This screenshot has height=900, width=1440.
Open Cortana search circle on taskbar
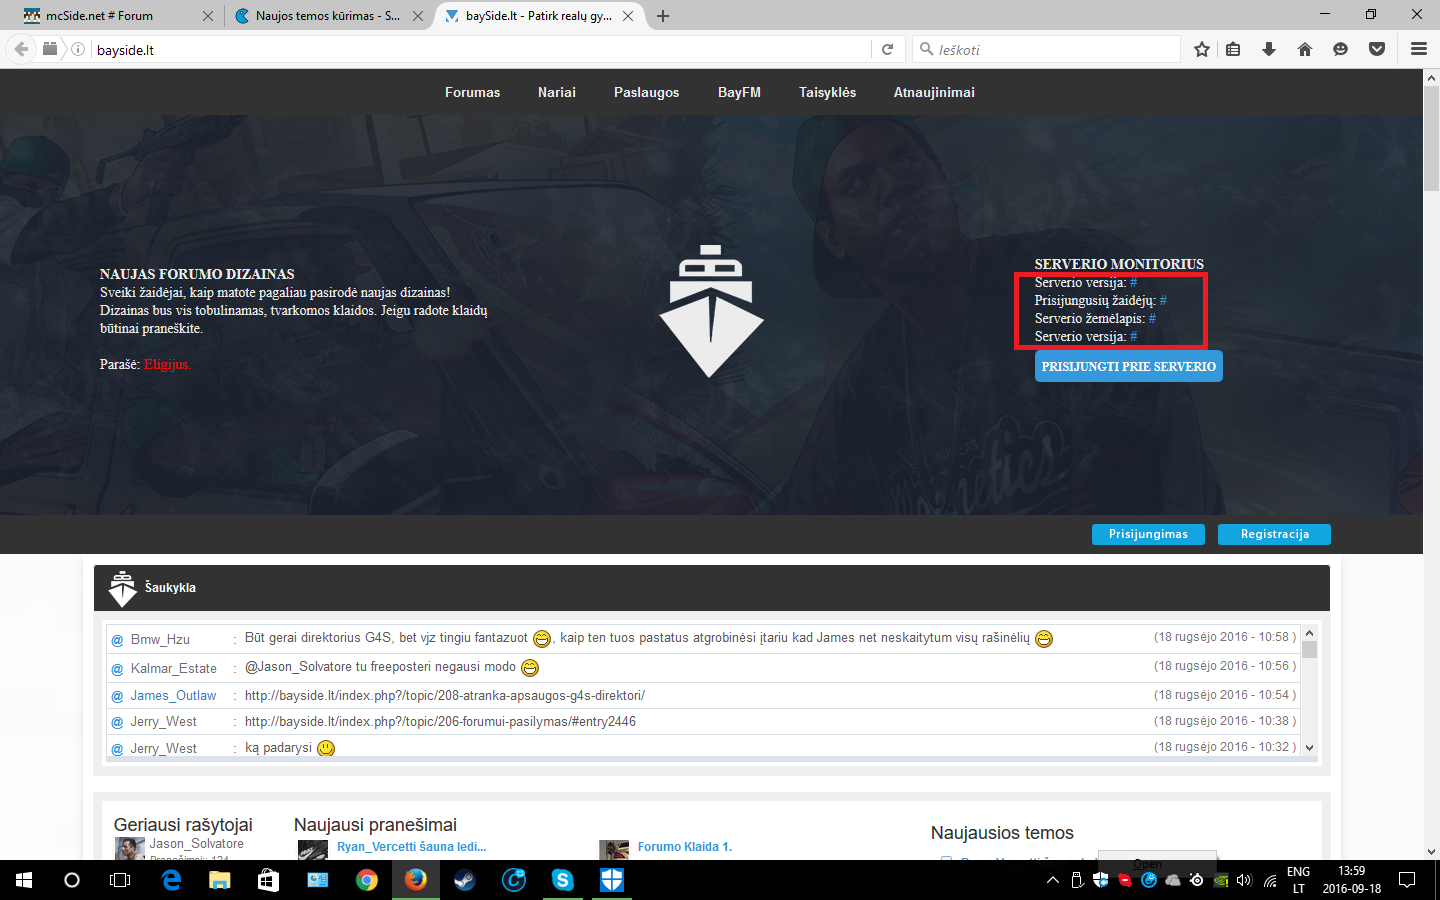pyautogui.click(x=71, y=880)
